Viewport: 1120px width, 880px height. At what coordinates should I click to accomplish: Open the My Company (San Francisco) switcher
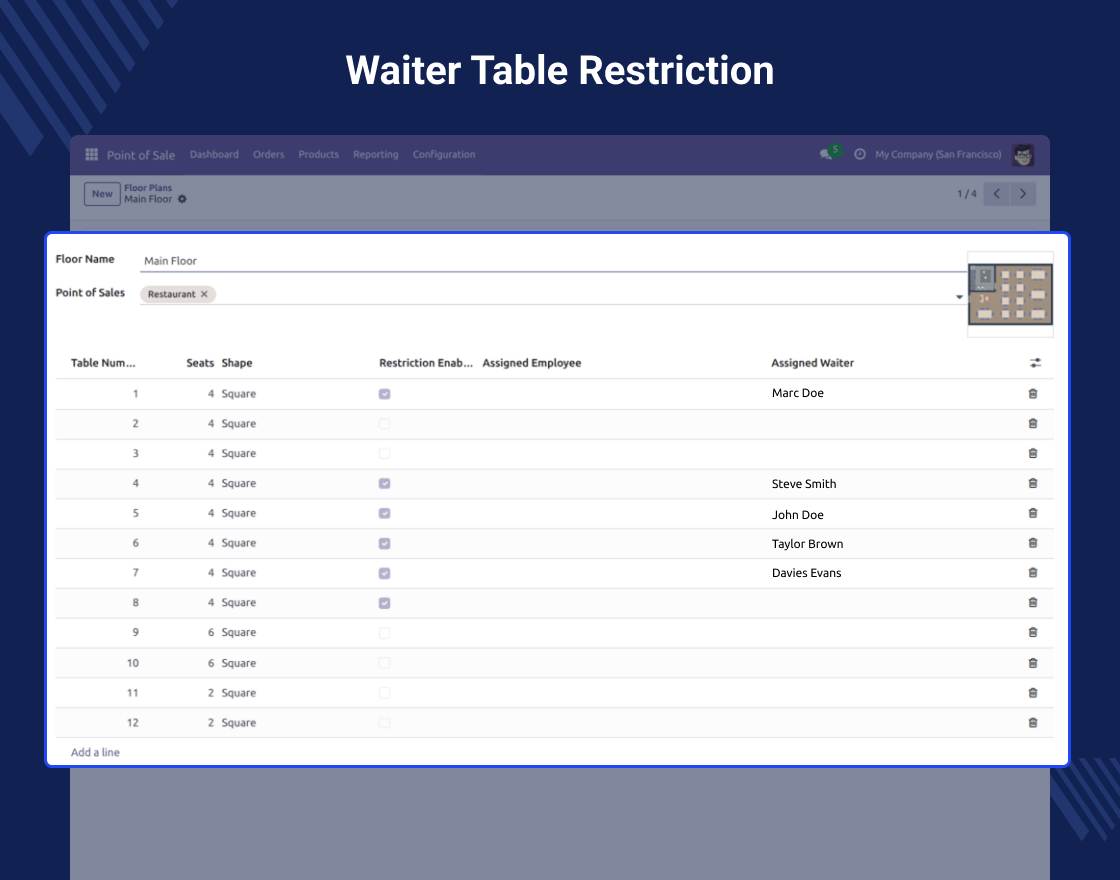(938, 154)
